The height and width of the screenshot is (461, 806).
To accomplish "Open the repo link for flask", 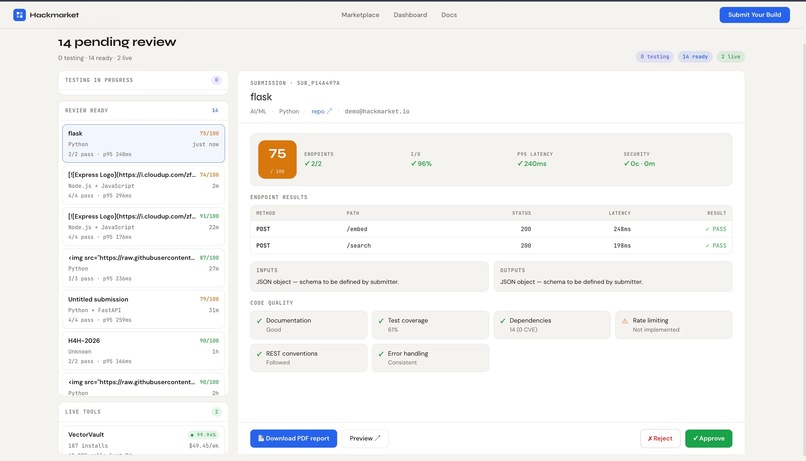I will point(318,111).
